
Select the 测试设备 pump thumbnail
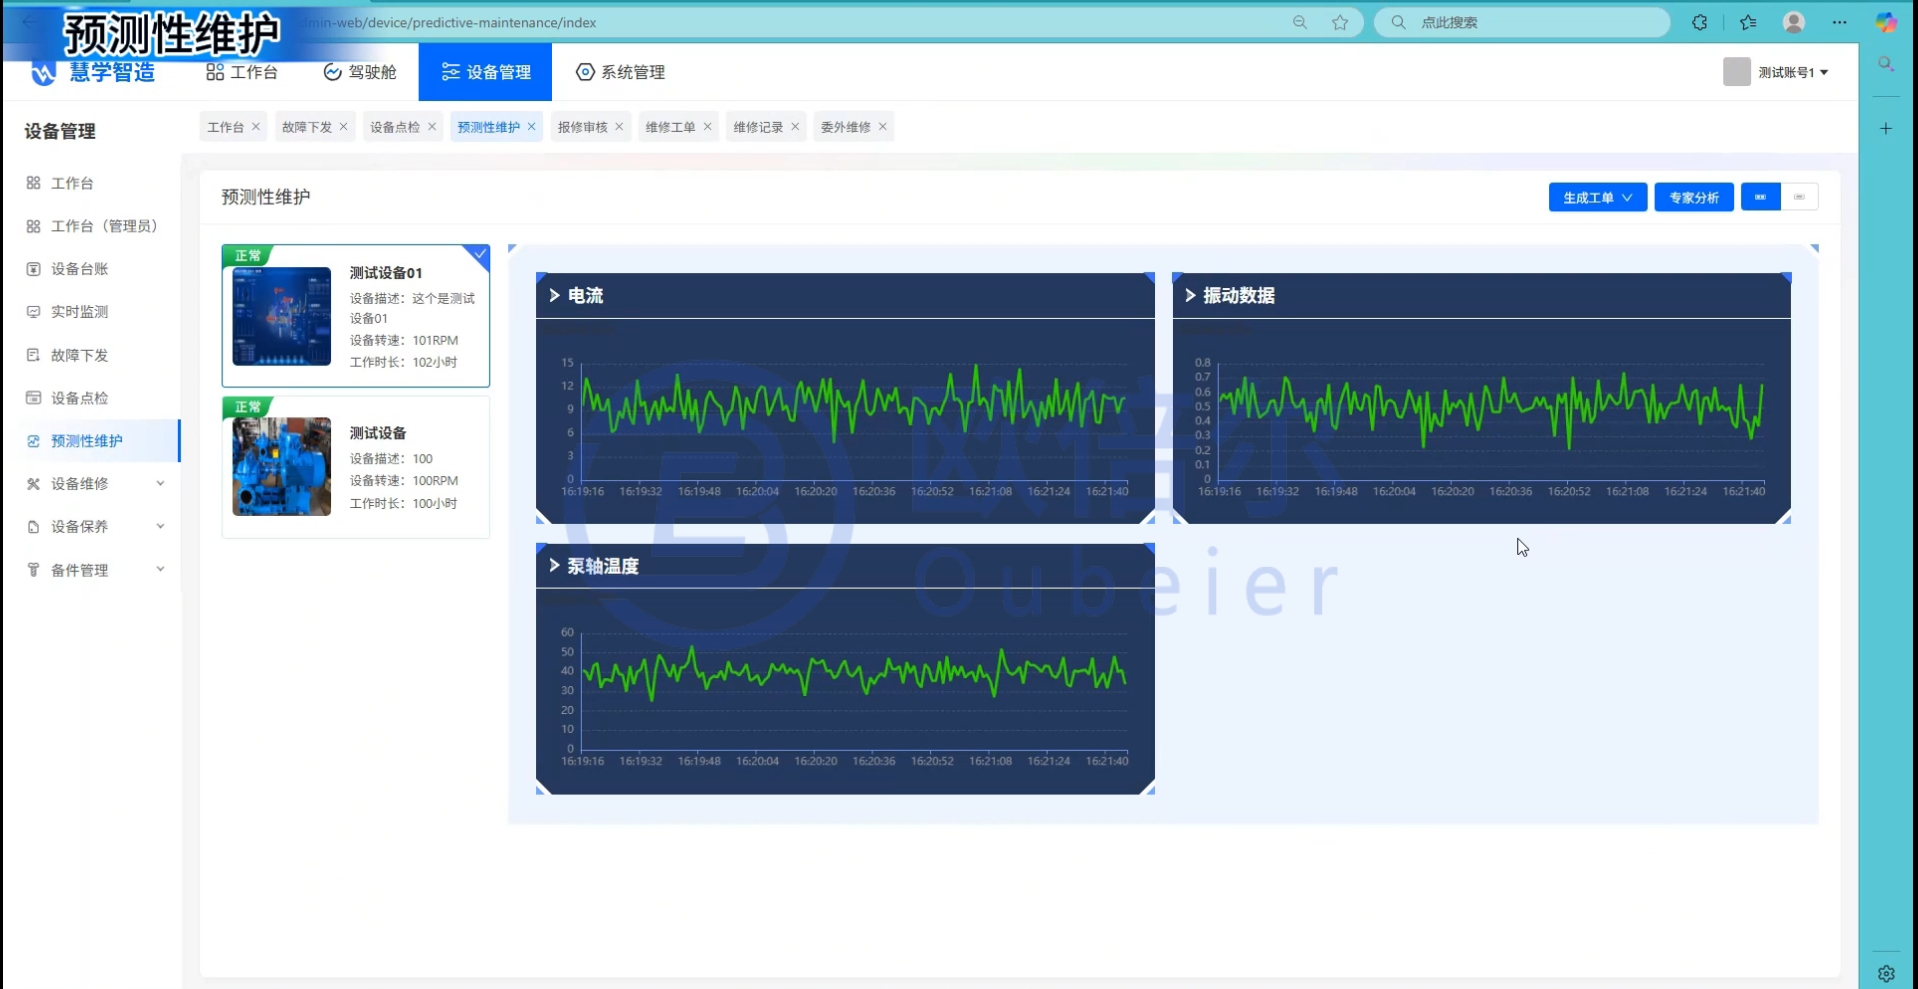point(281,467)
